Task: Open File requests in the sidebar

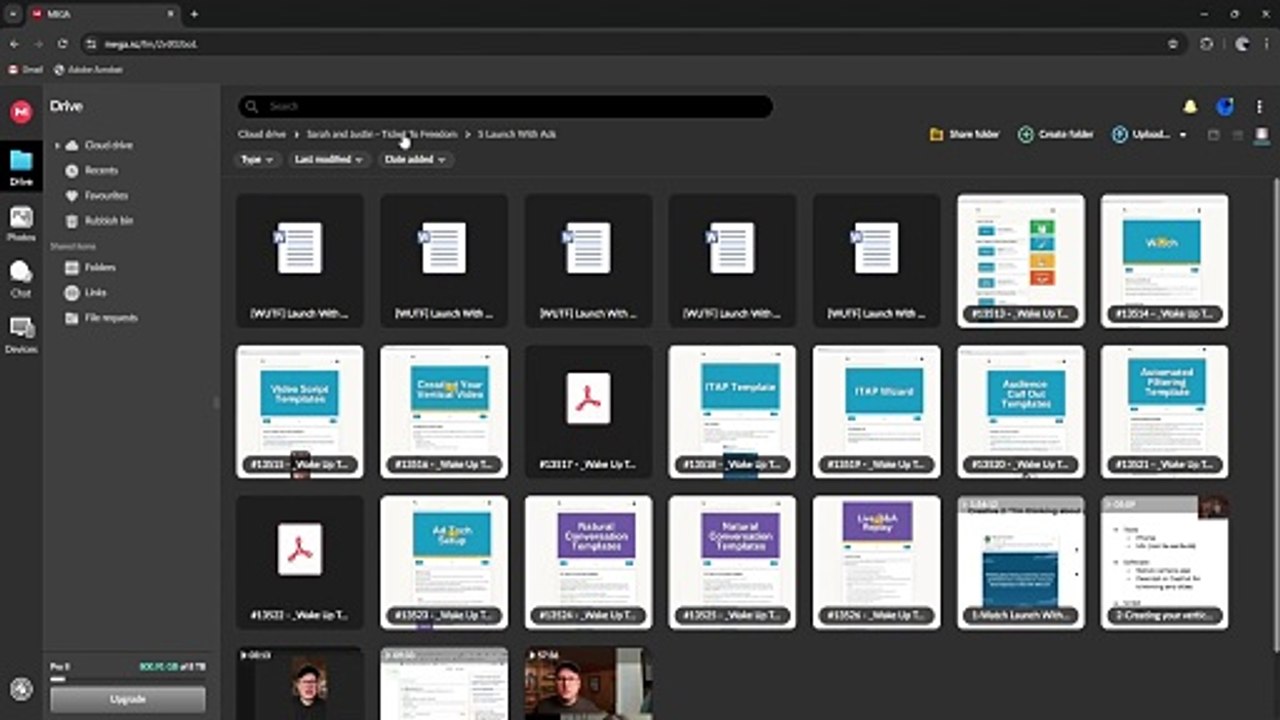Action: [x=100, y=317]
